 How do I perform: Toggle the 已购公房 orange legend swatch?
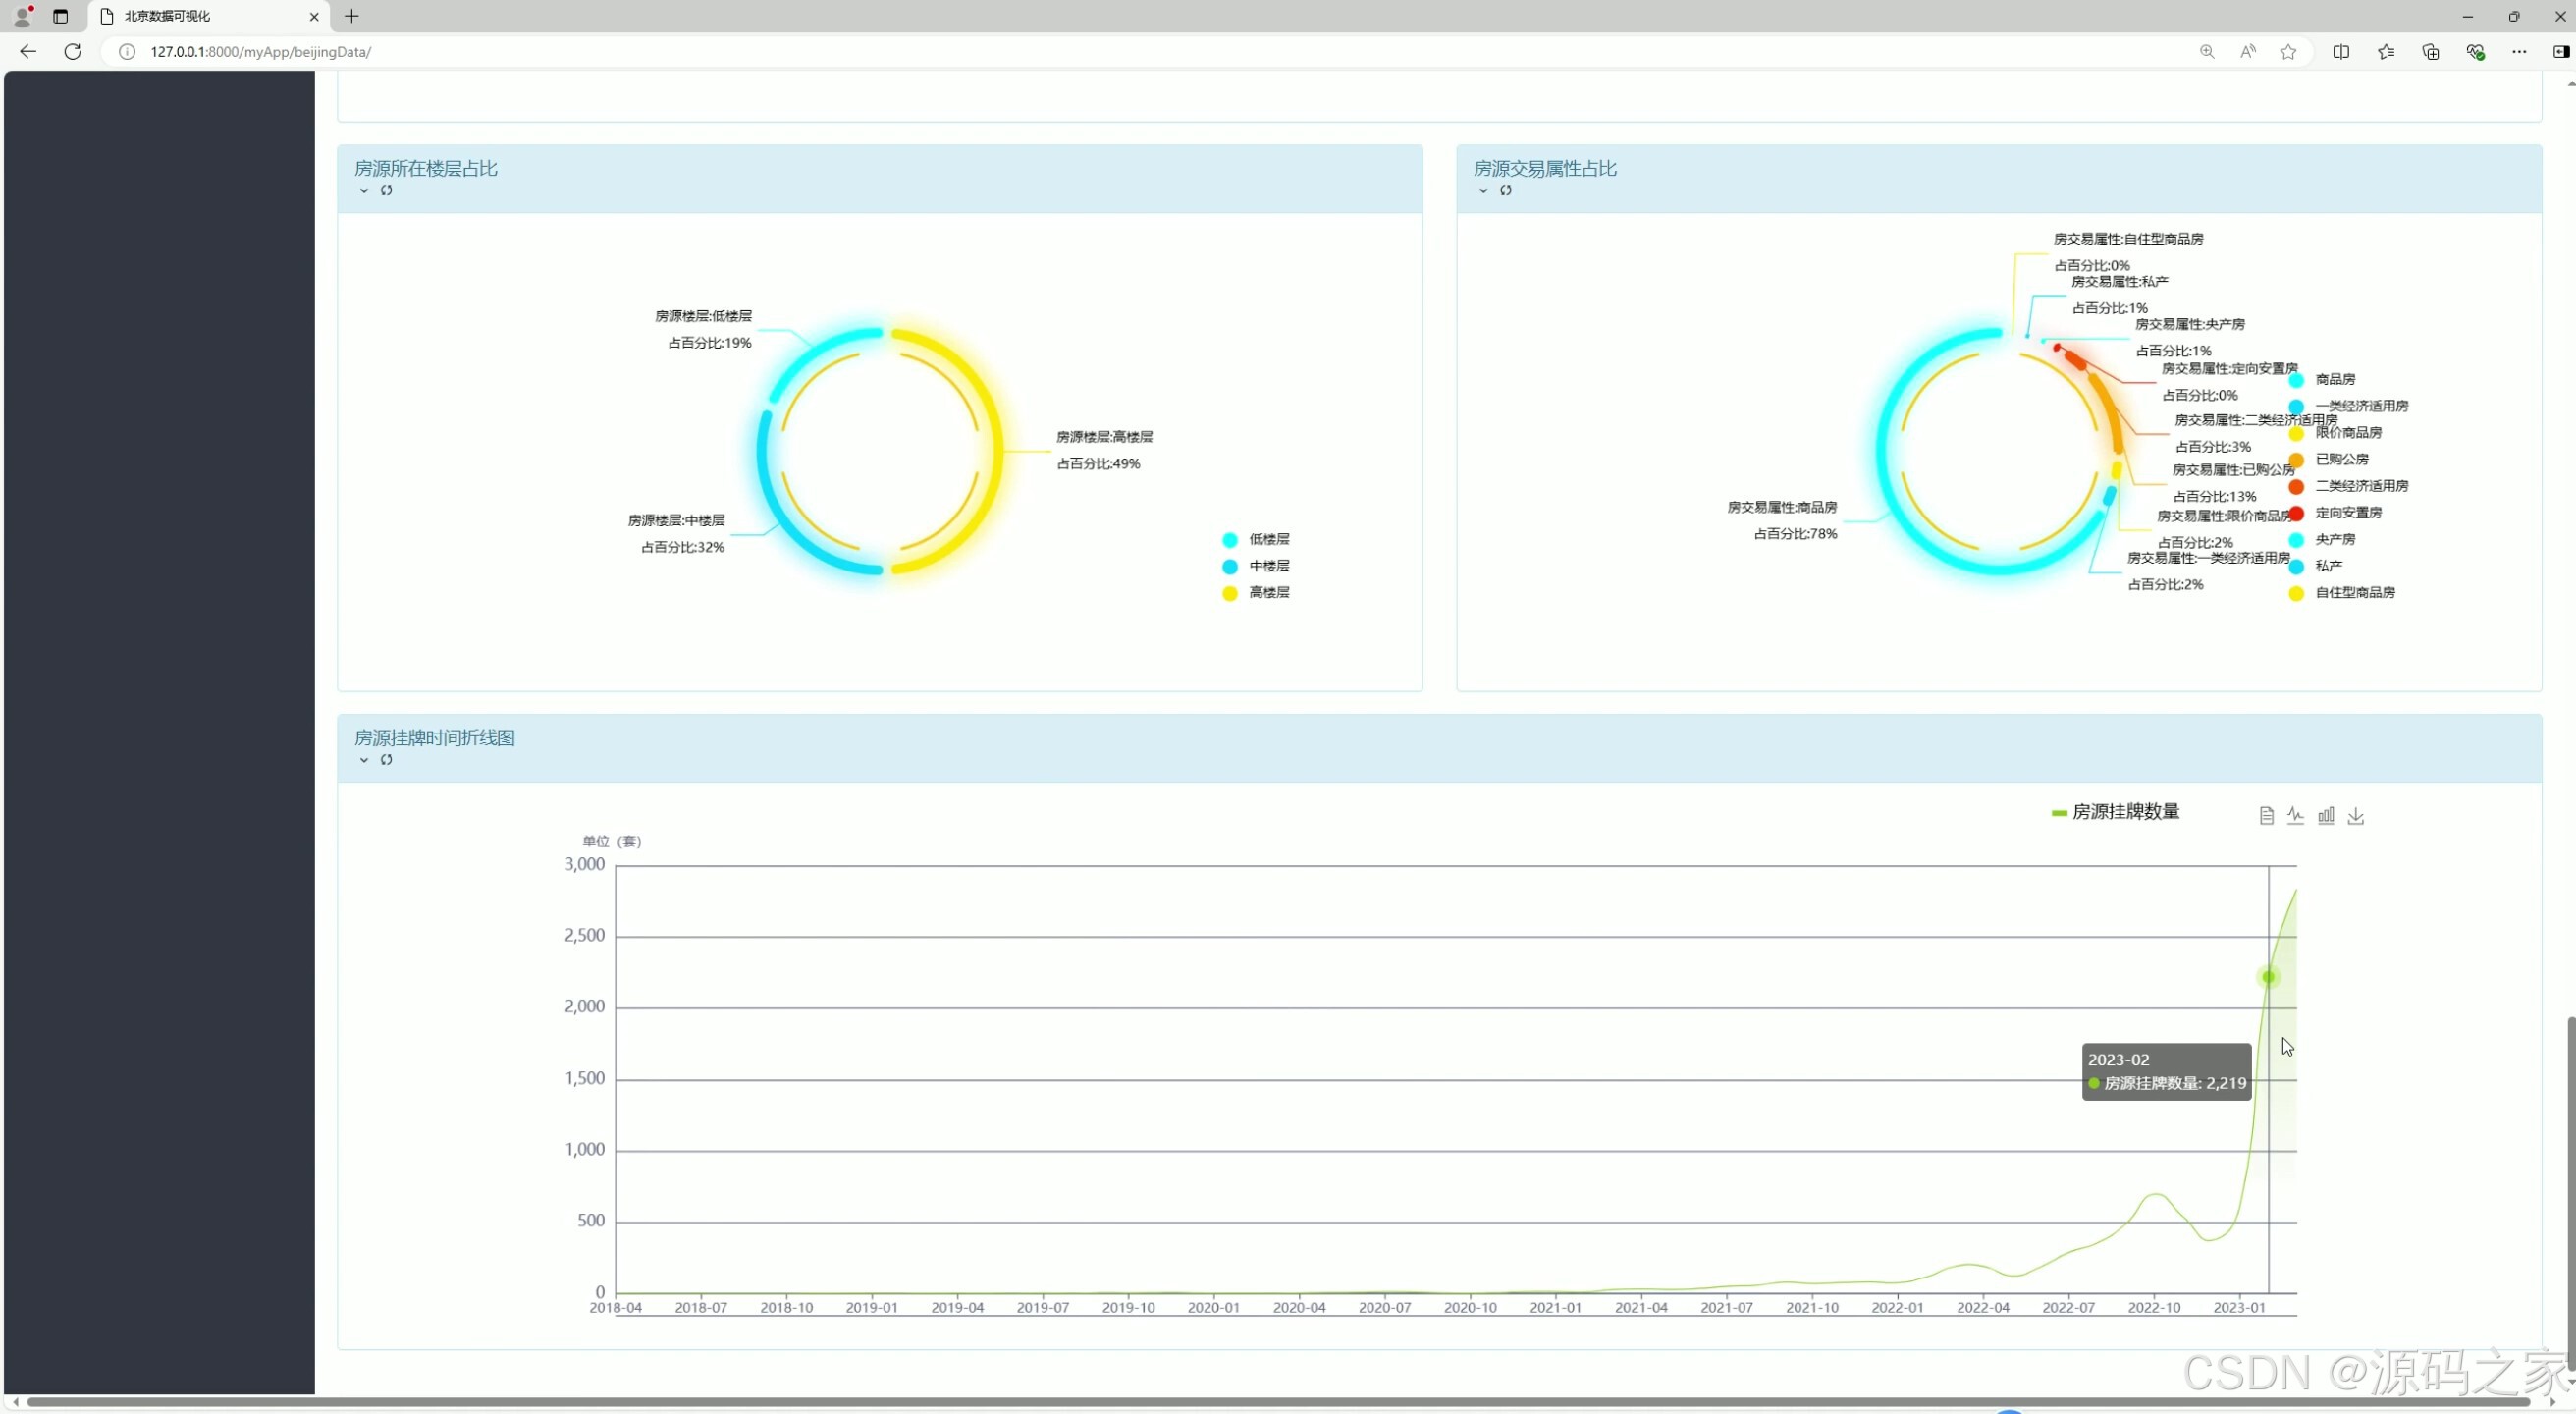[2296, 460]
